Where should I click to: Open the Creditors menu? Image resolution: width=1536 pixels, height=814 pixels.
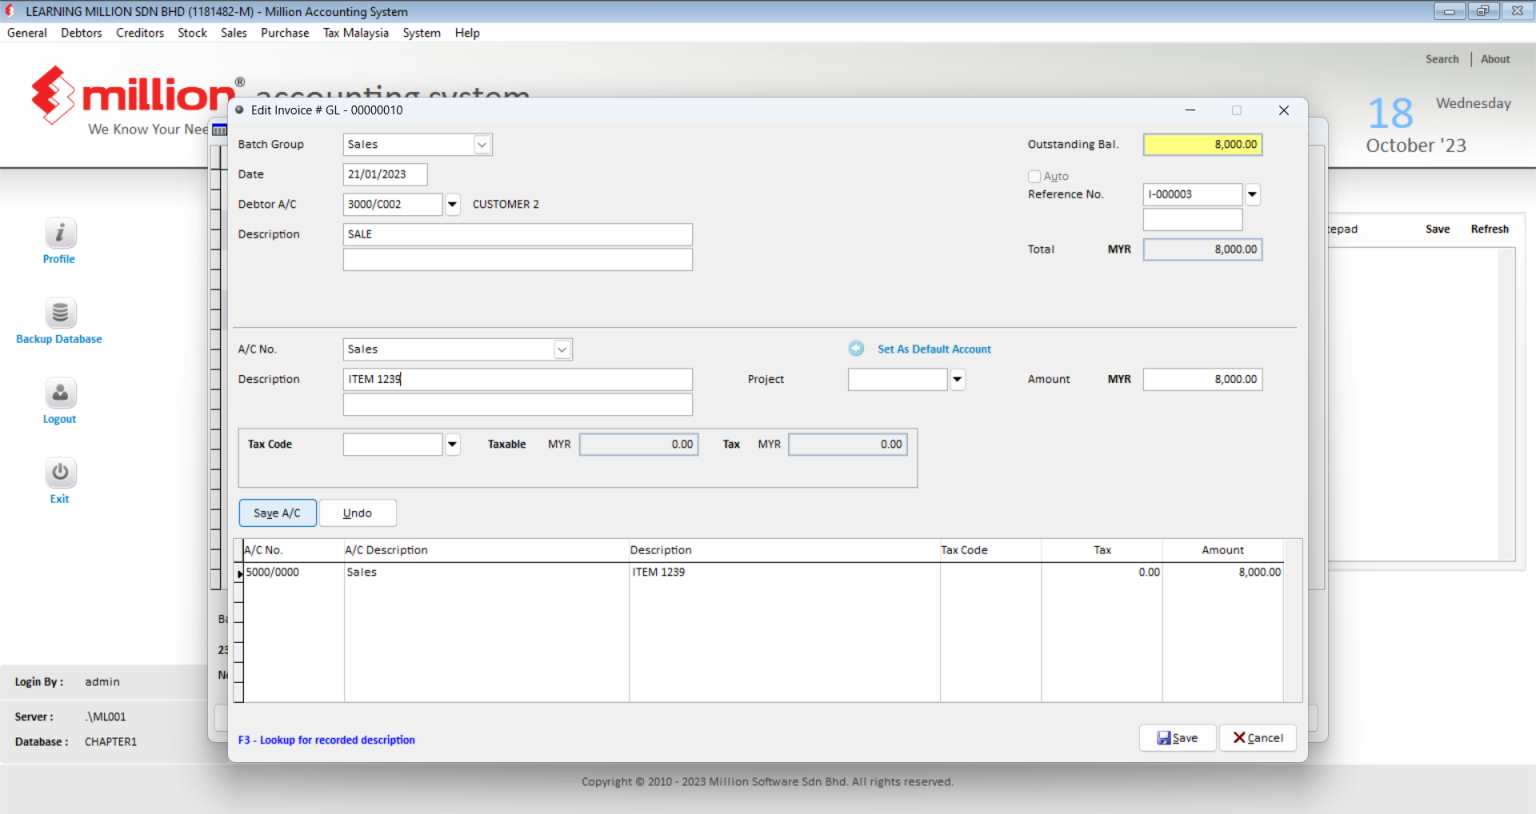[x=140, y=33]
